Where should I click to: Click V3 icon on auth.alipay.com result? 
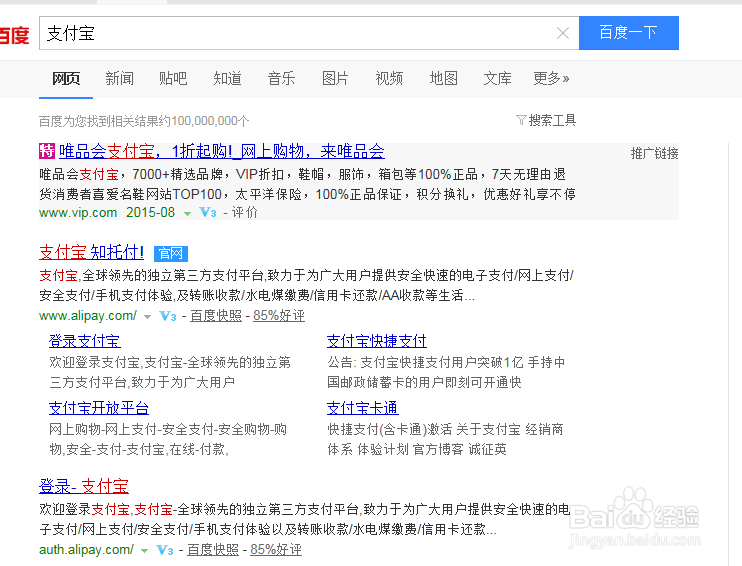(x=165, y=550)
